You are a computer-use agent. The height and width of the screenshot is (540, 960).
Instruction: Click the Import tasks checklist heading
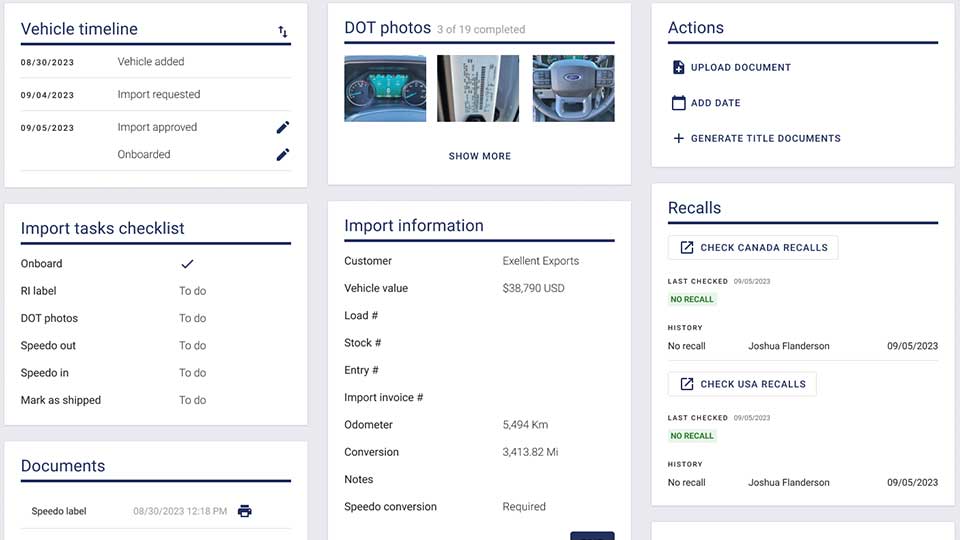tap(102, 228)
